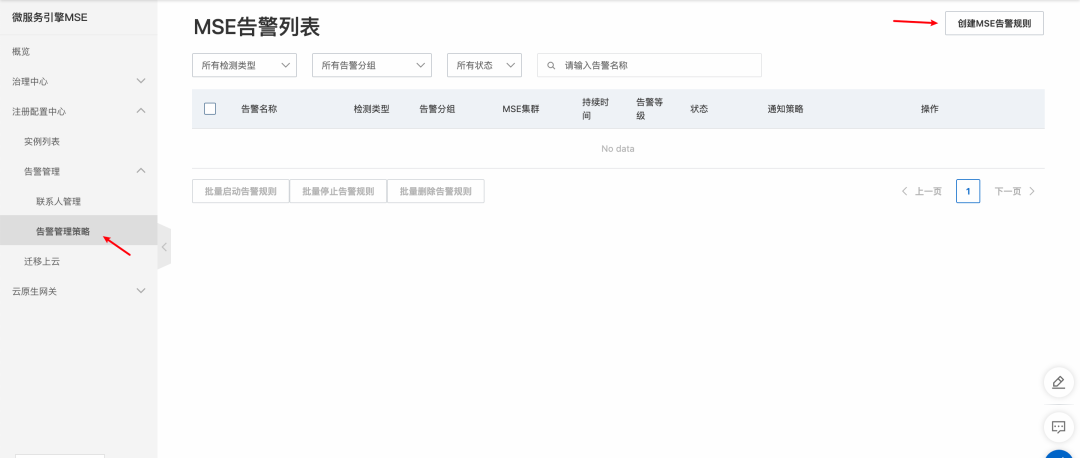Image resolution: width=1080 pixels, height=458 pixels.
Task: Click the 持续时间 column header
Action: click(x=596, y=109)
